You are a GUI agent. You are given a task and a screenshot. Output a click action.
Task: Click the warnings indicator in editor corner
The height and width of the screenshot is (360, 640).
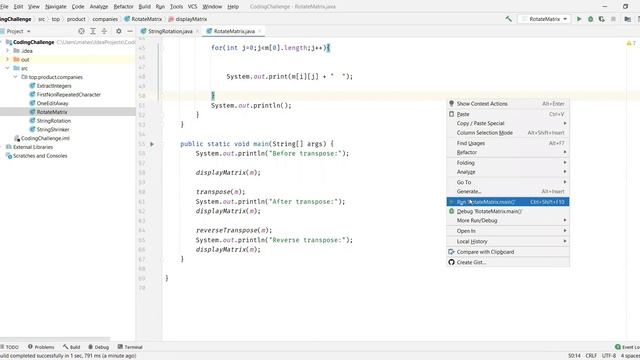point(631,43)
